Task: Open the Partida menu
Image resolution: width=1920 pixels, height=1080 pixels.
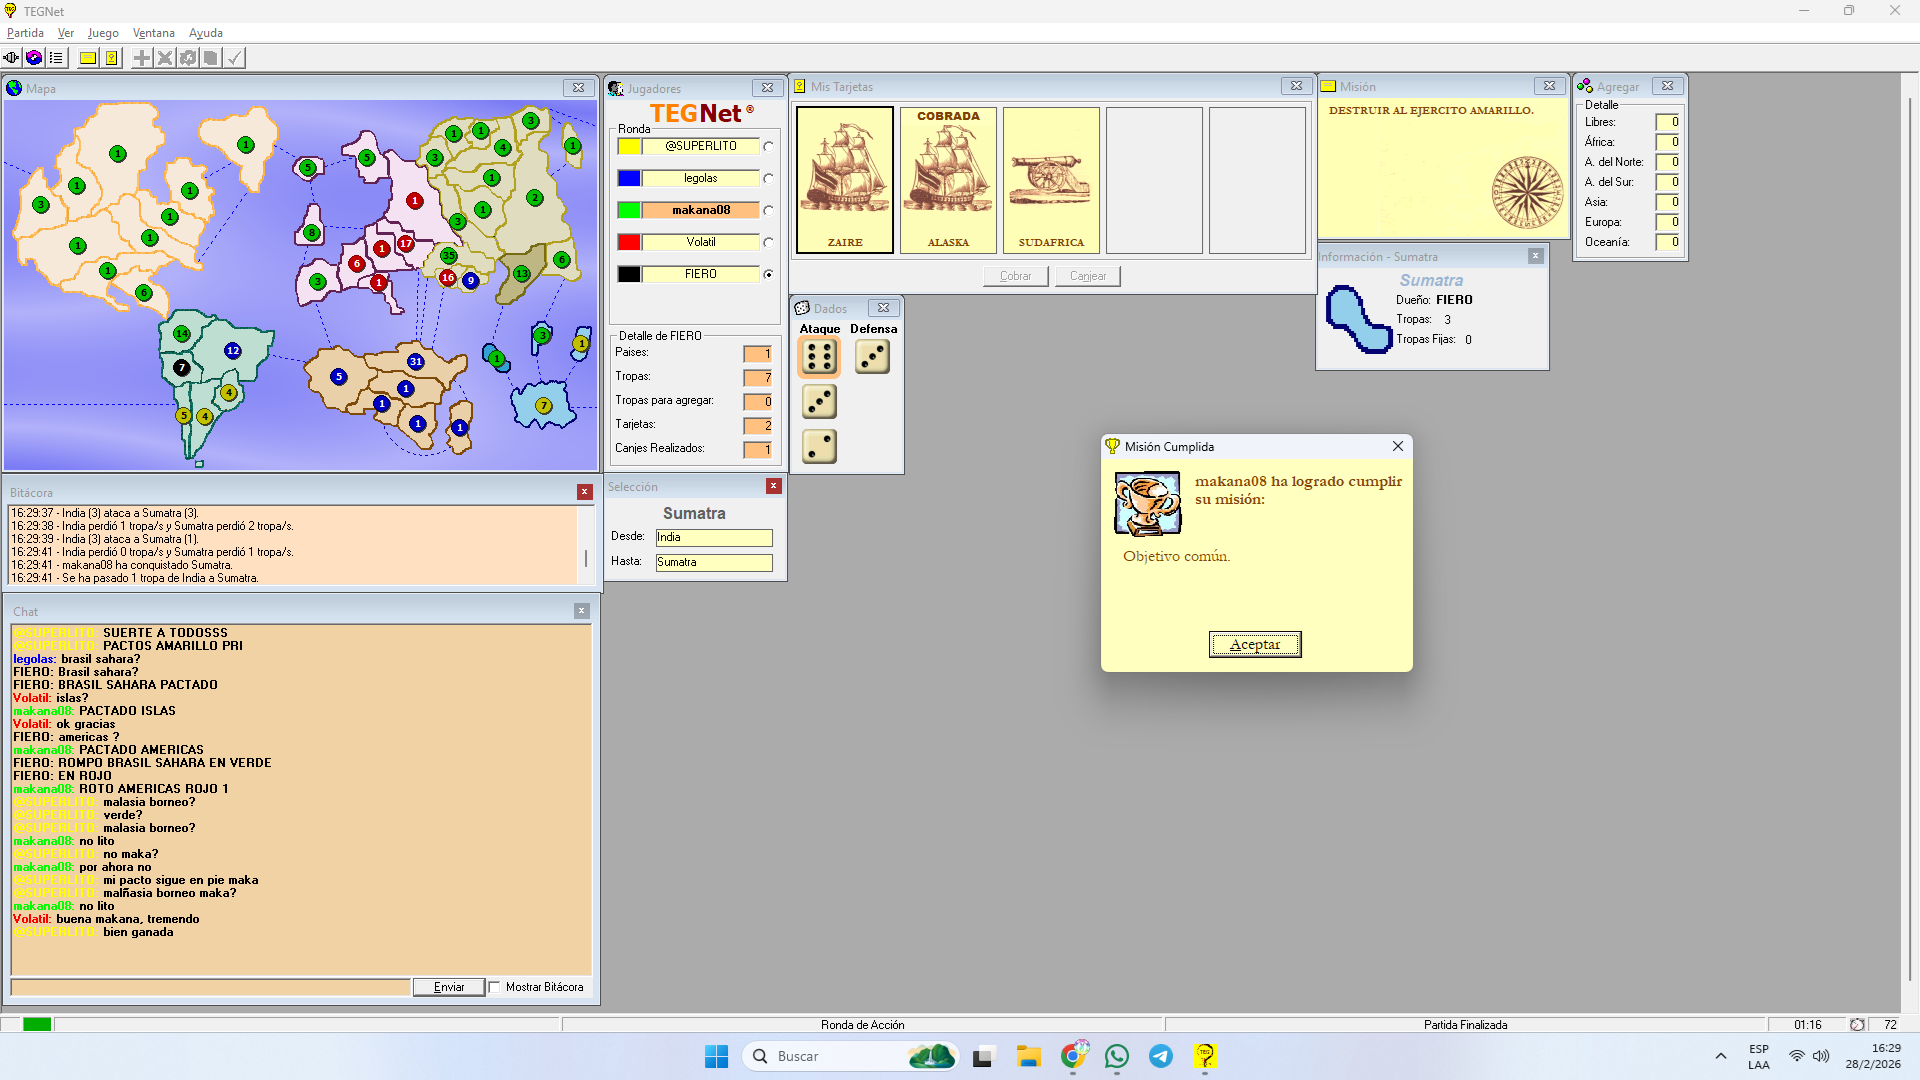Action: click(x=25, y=33)
